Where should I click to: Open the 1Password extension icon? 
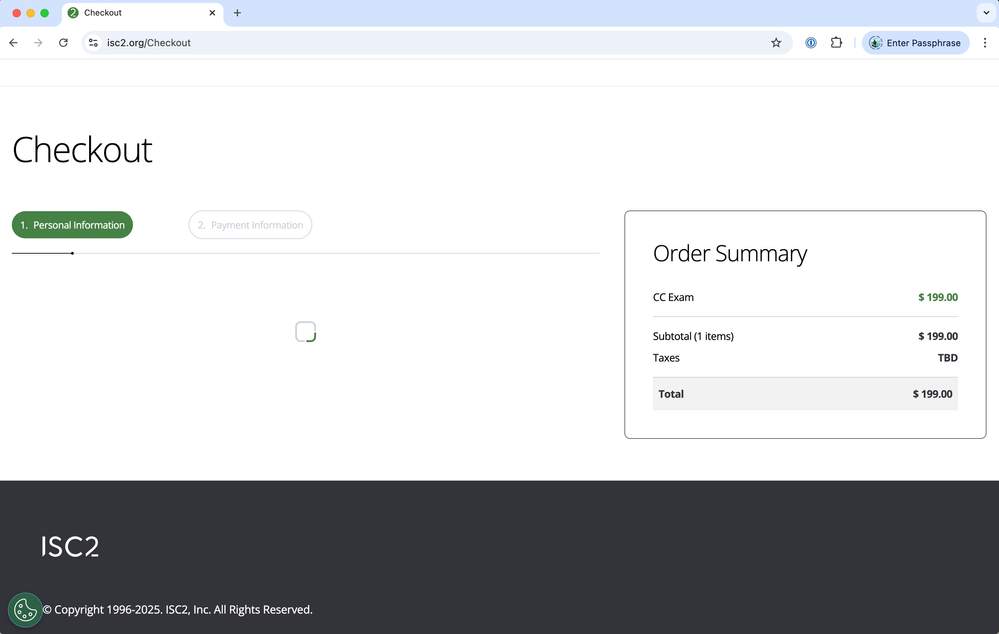point(811,43)
